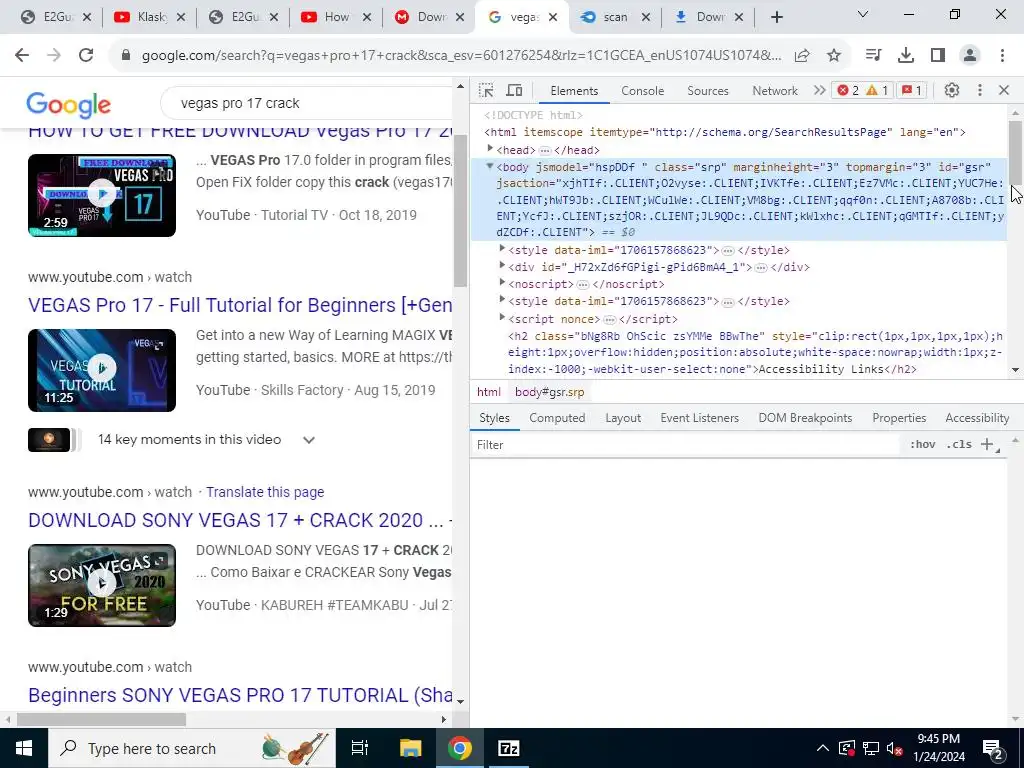1024x768 pixels.
Task: Open Chrome three-dot menu
Action: (1002, 56)
